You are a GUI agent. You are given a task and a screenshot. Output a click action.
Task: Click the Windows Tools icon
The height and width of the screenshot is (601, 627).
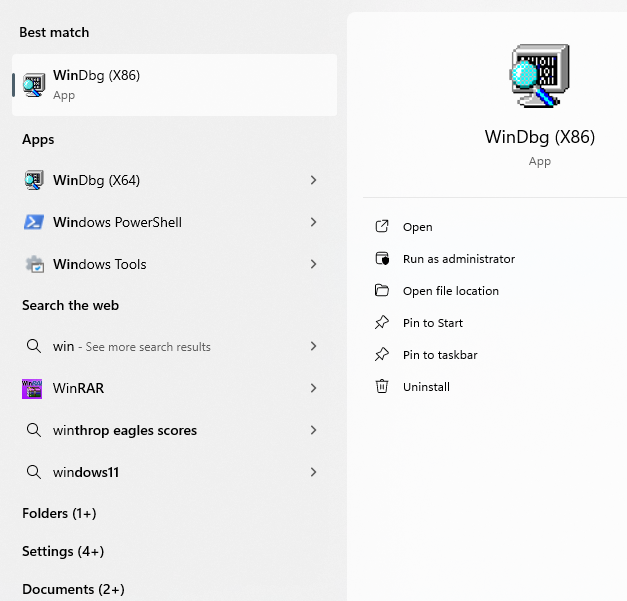(34, 264)
